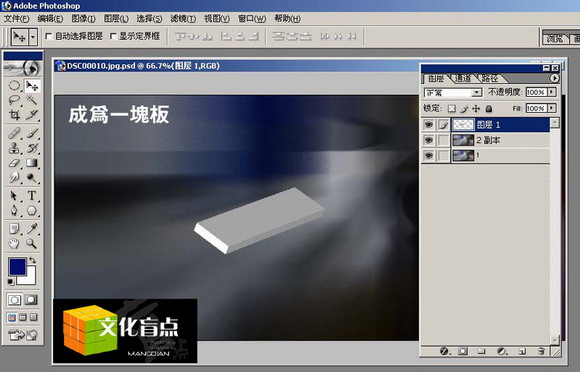Delete layer with trash icon
This screenshot has width=580, height=372.
541,351
